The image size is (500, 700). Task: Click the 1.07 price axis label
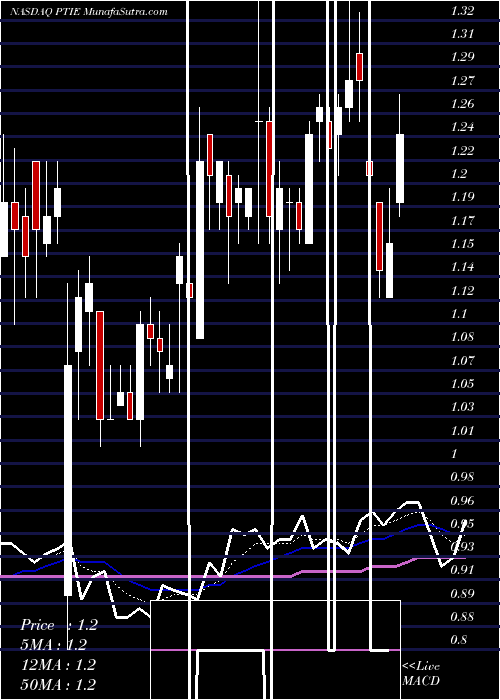tap(462, 360)
